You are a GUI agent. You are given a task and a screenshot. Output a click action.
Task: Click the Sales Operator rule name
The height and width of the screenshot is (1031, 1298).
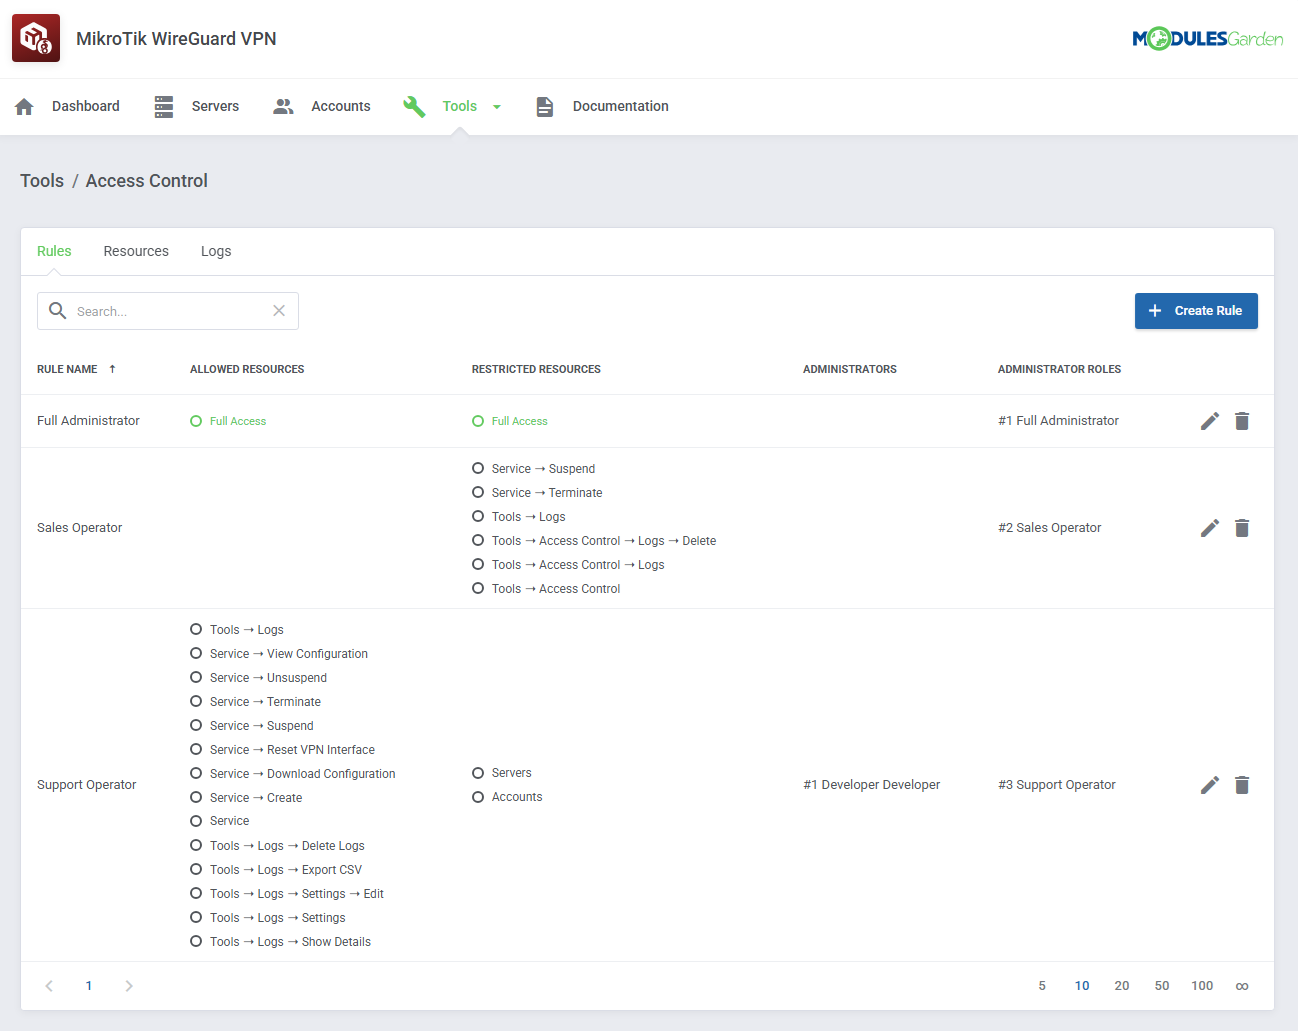pyautogui.click(x=79, y=528)
